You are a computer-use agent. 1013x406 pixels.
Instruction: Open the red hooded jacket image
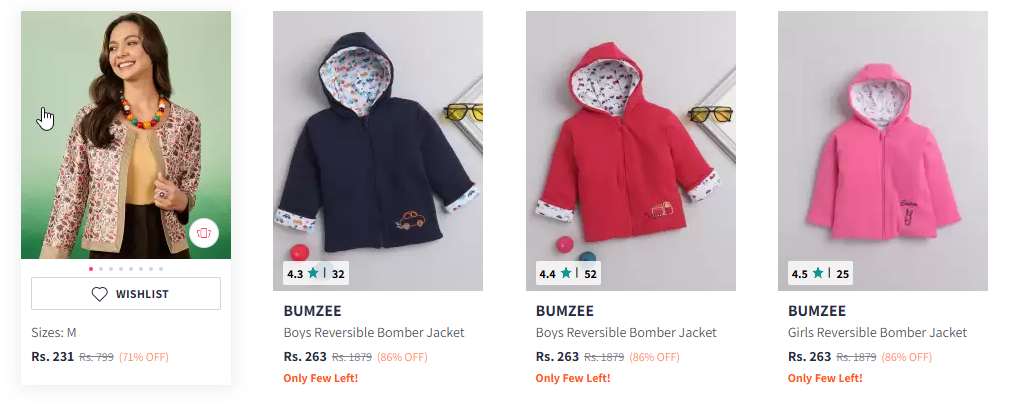point(631,151)
